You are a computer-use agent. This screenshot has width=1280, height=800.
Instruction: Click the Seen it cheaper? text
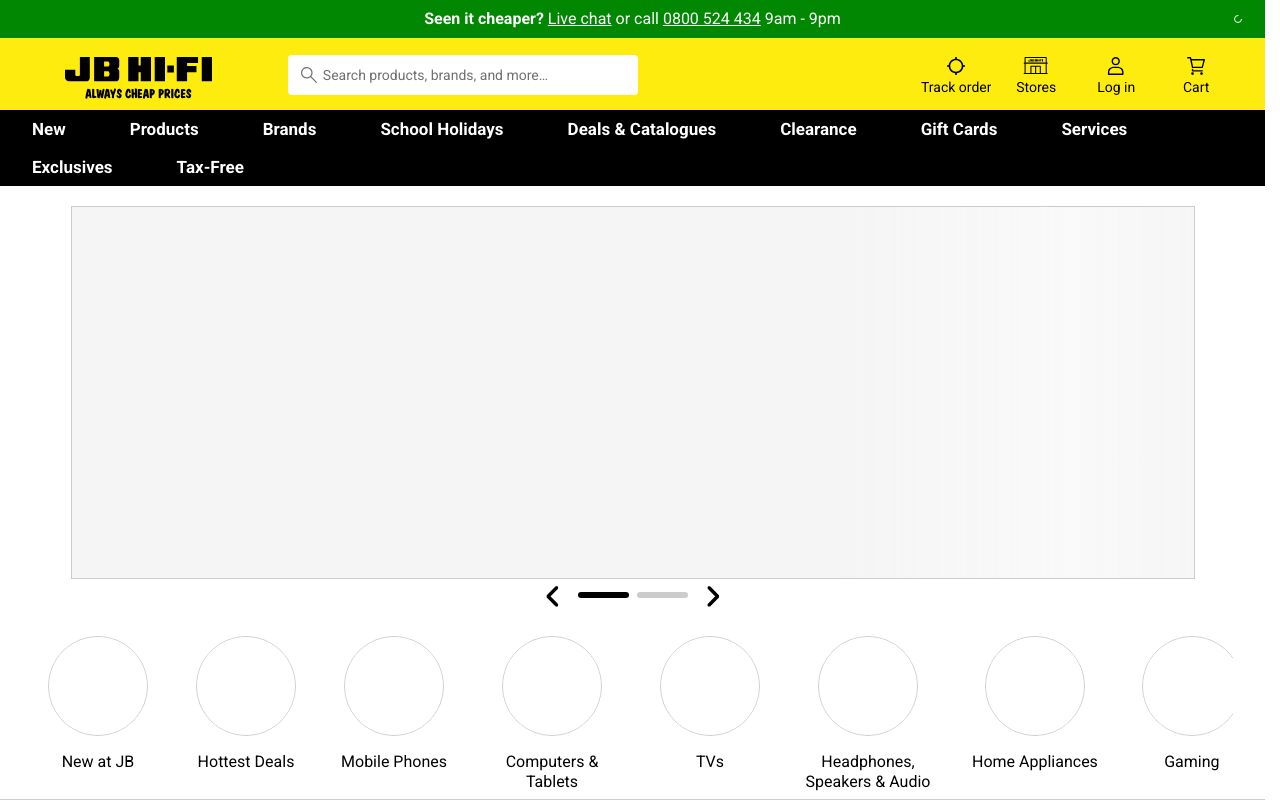(484, 19)
